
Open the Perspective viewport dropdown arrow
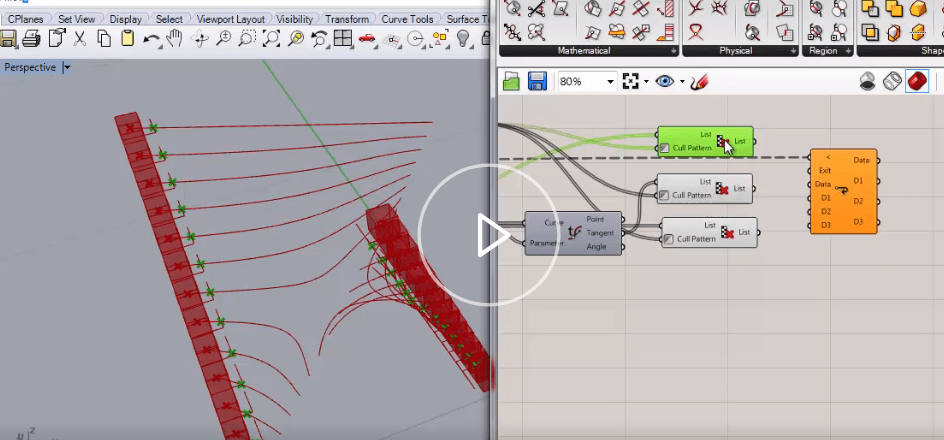(67, 67)
